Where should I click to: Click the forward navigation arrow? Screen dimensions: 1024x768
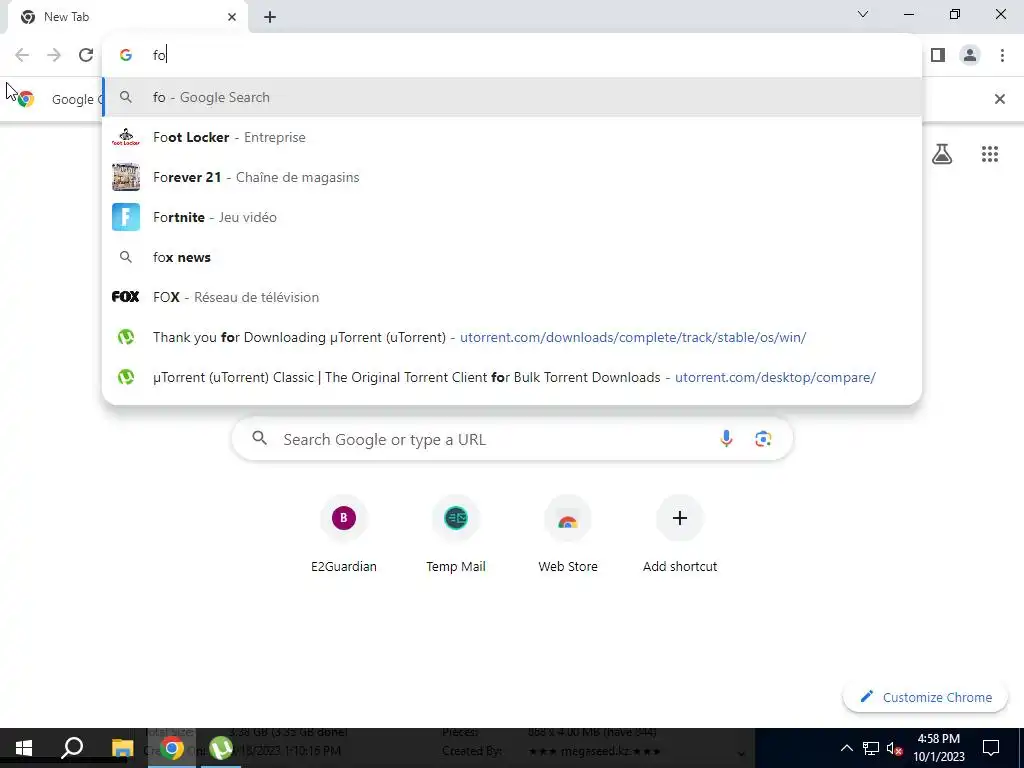[x=54, y=55]
